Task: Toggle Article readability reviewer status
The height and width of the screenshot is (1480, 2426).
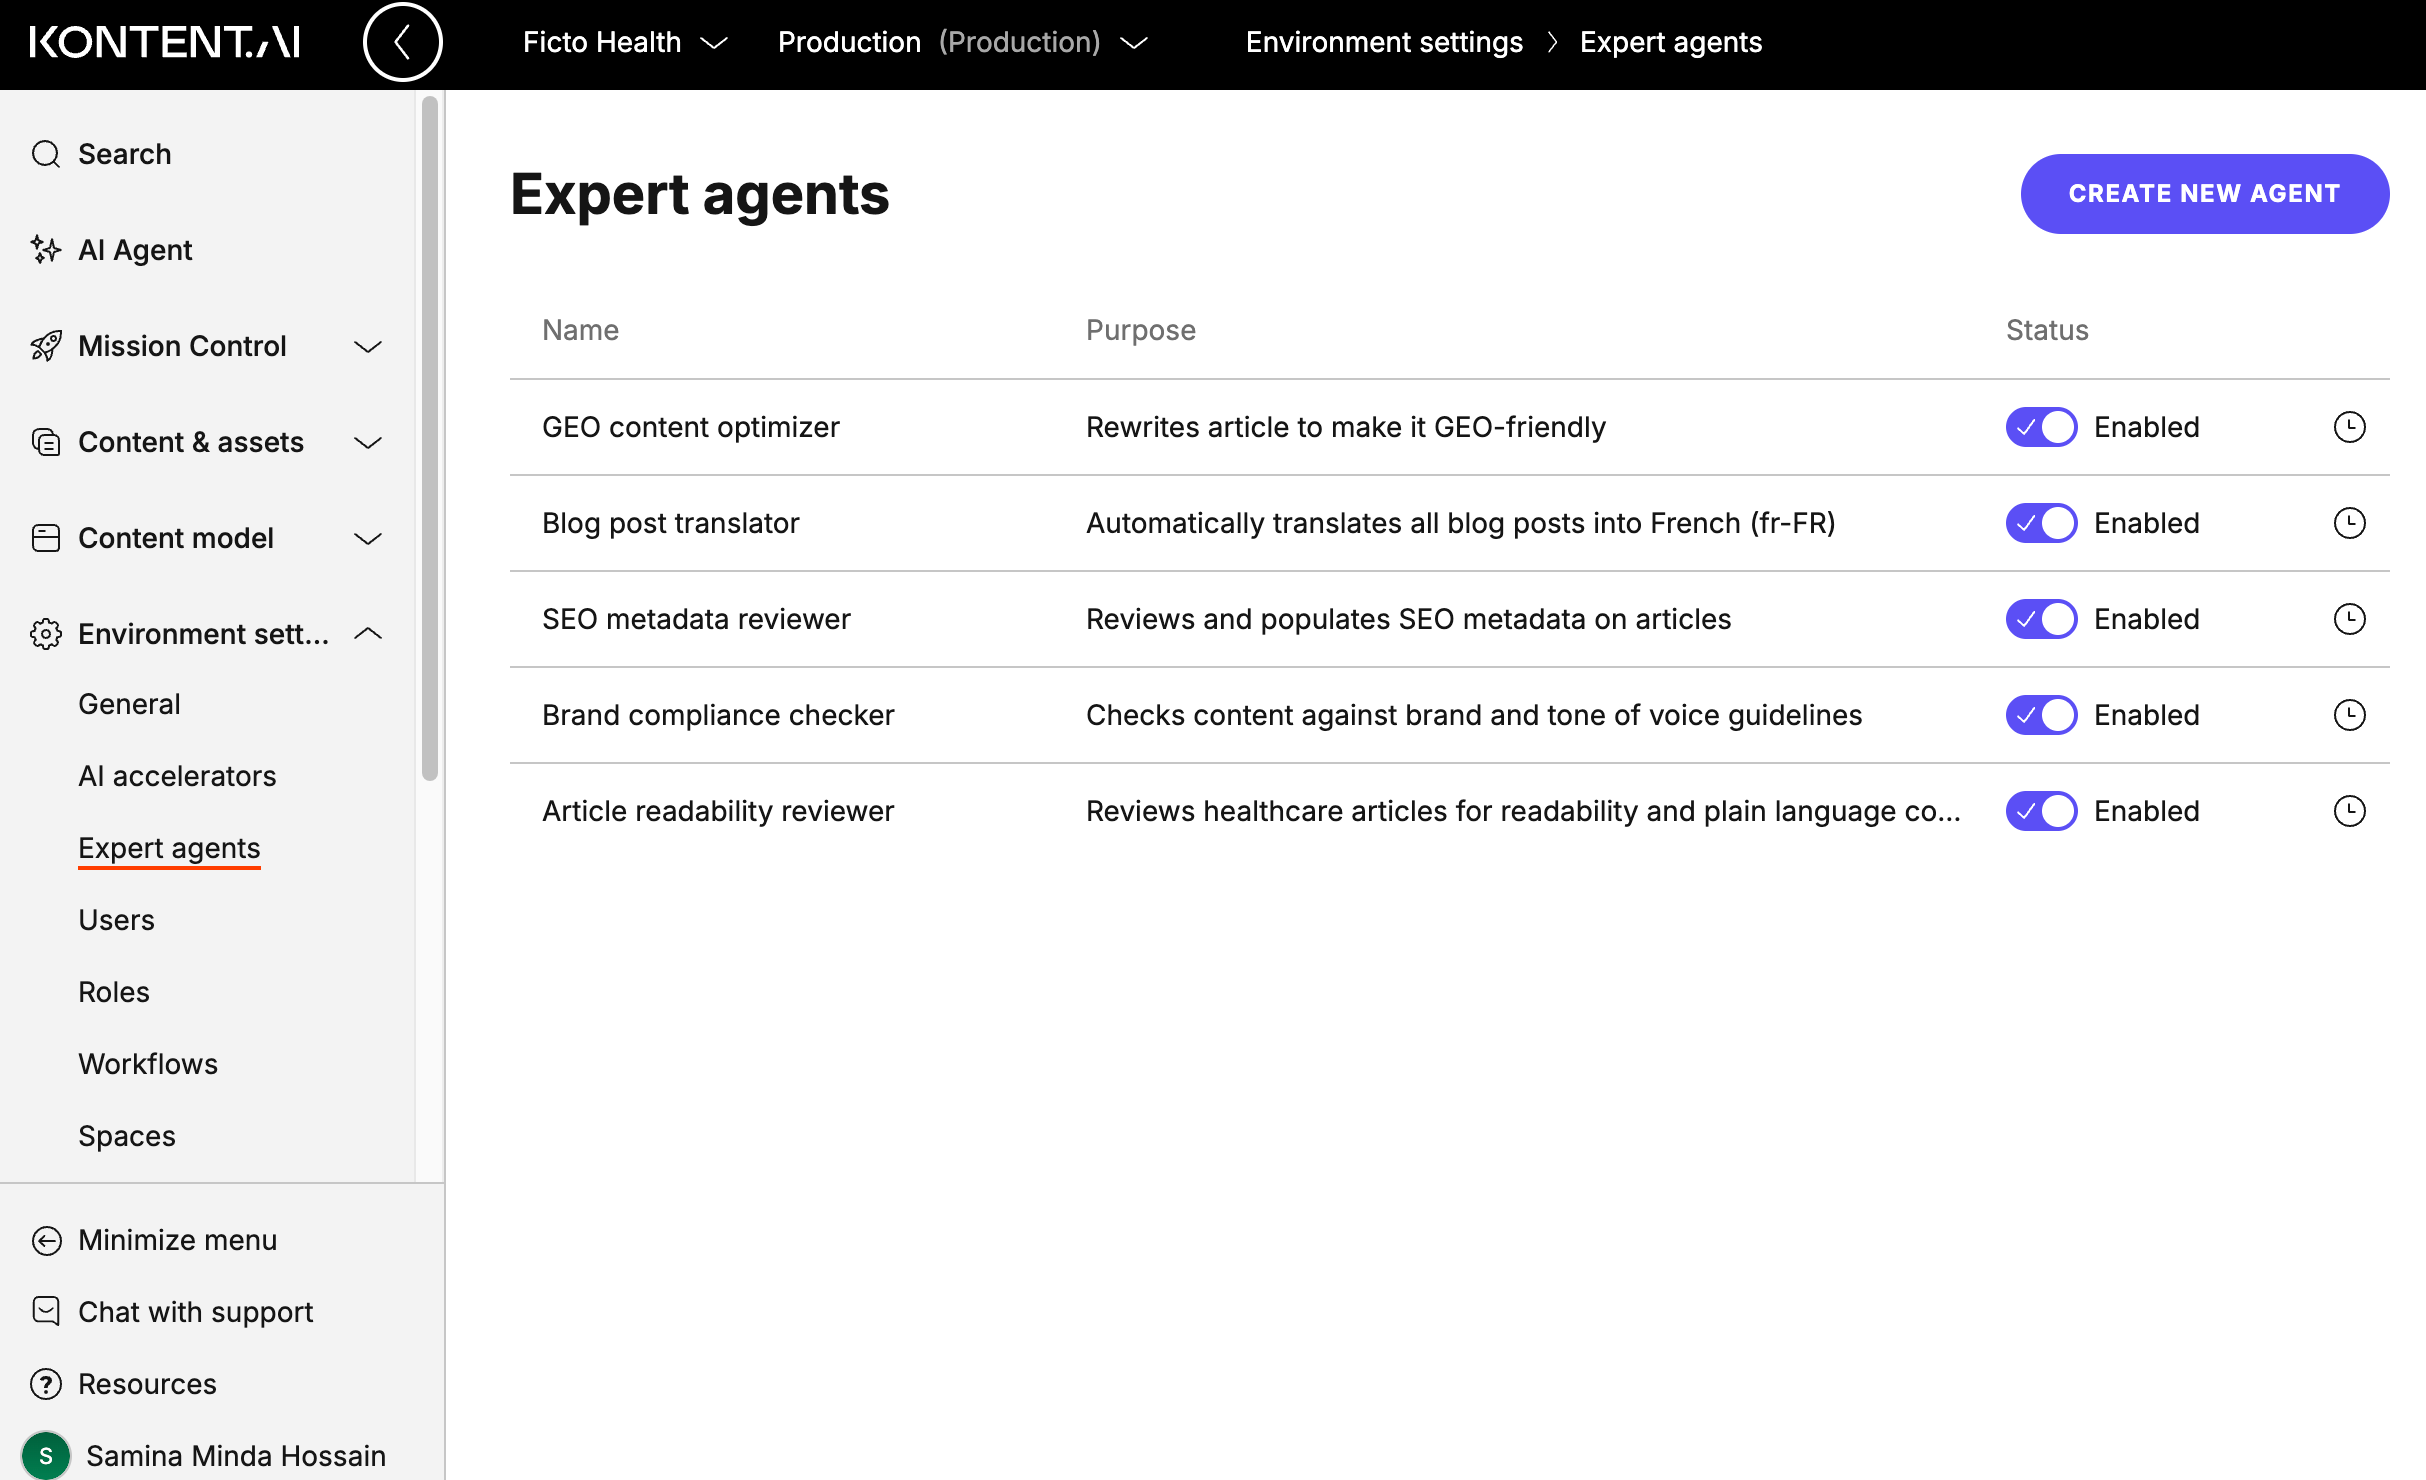Action: [x=2040, y=810]
